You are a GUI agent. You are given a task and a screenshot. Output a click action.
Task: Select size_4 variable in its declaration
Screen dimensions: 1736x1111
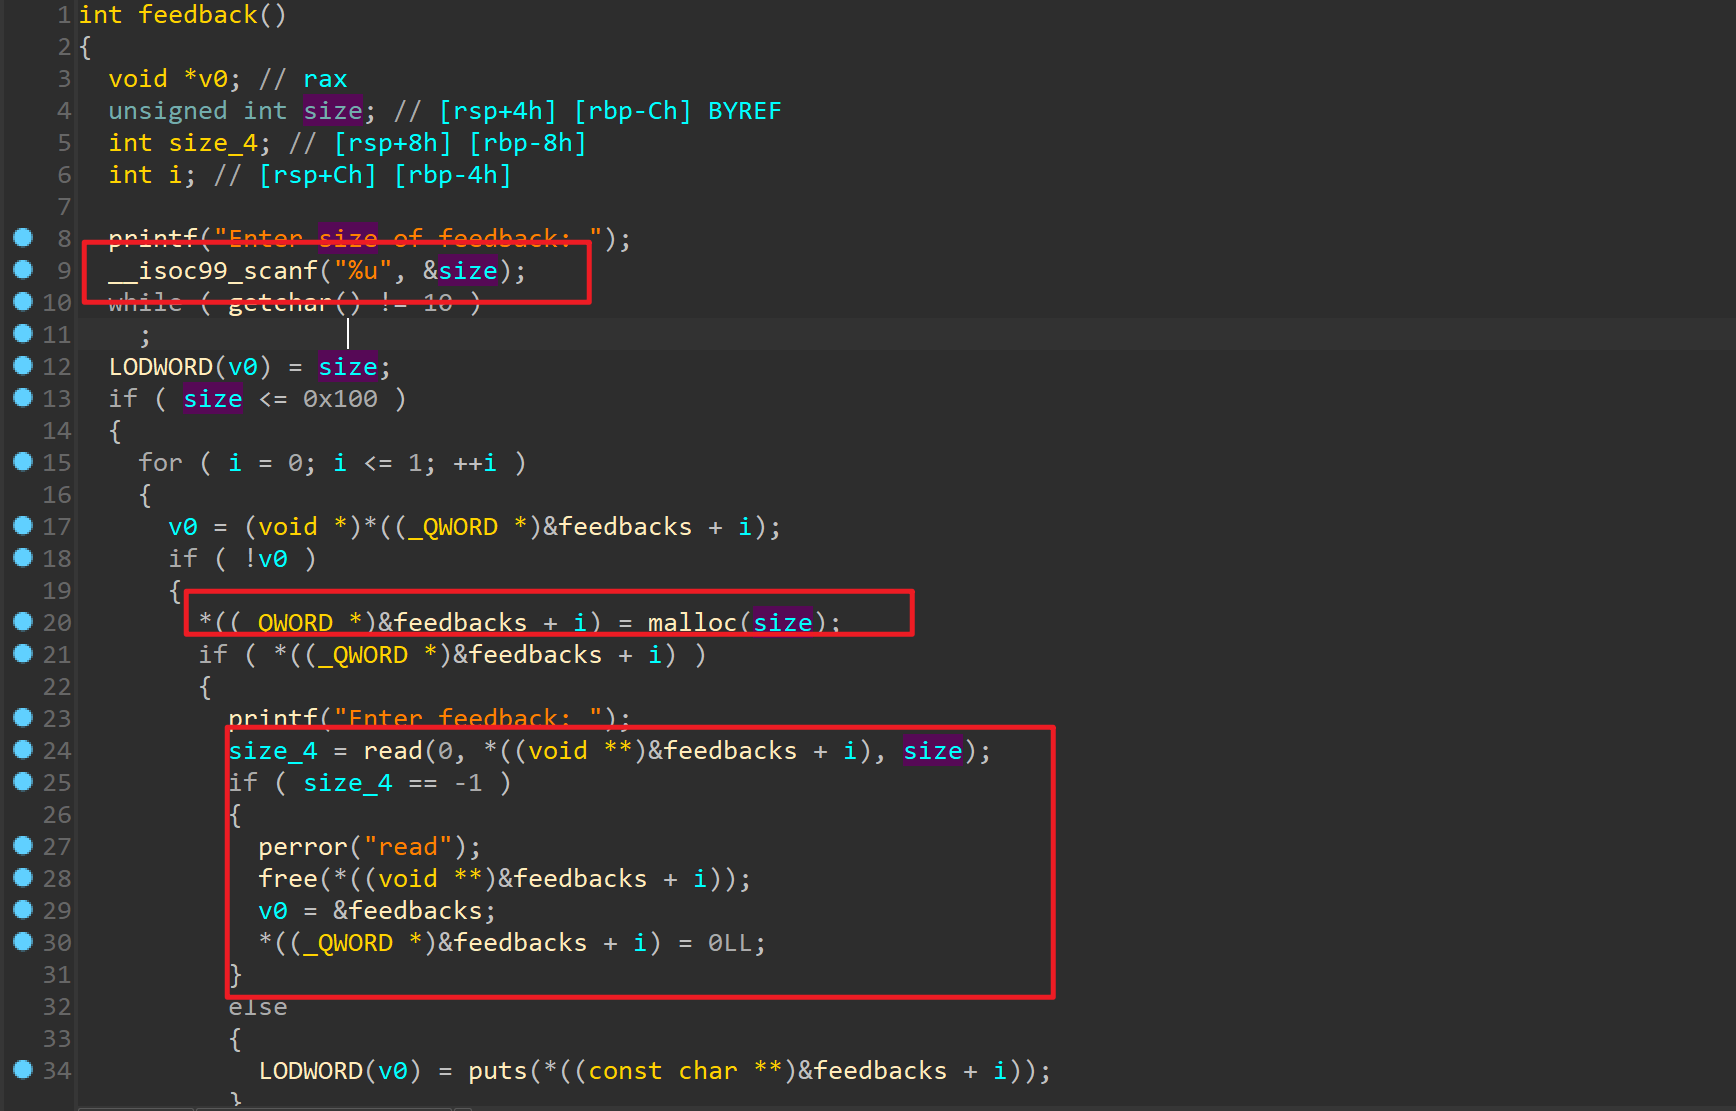[x=213, y=143]
